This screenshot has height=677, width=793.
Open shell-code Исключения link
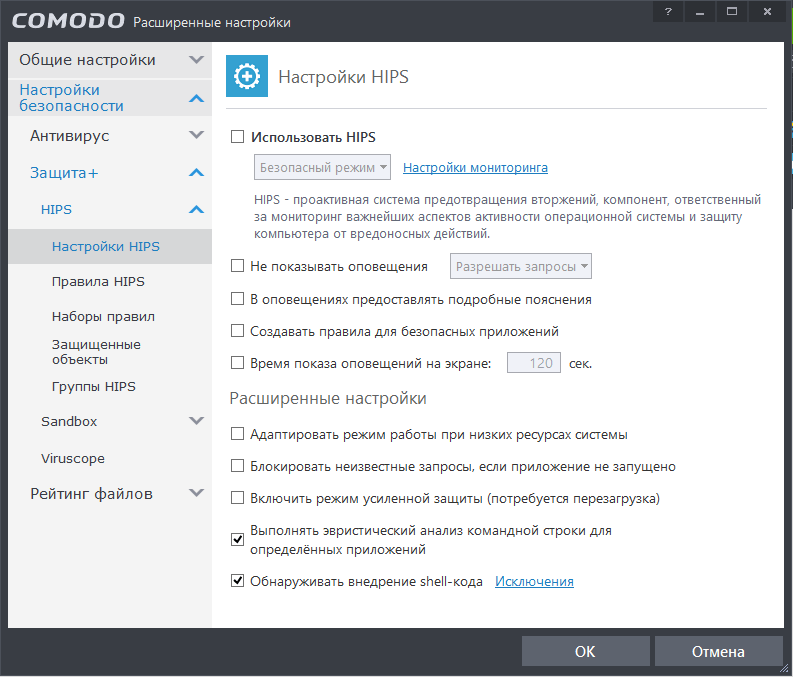tap(534, 581)
